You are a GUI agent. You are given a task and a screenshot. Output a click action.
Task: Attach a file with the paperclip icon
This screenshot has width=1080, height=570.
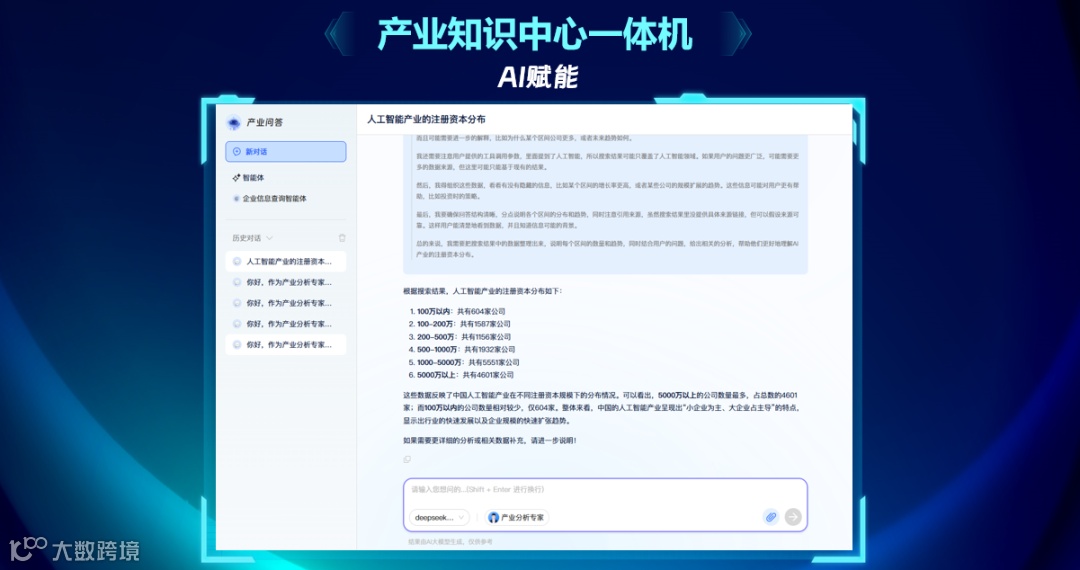771,517
